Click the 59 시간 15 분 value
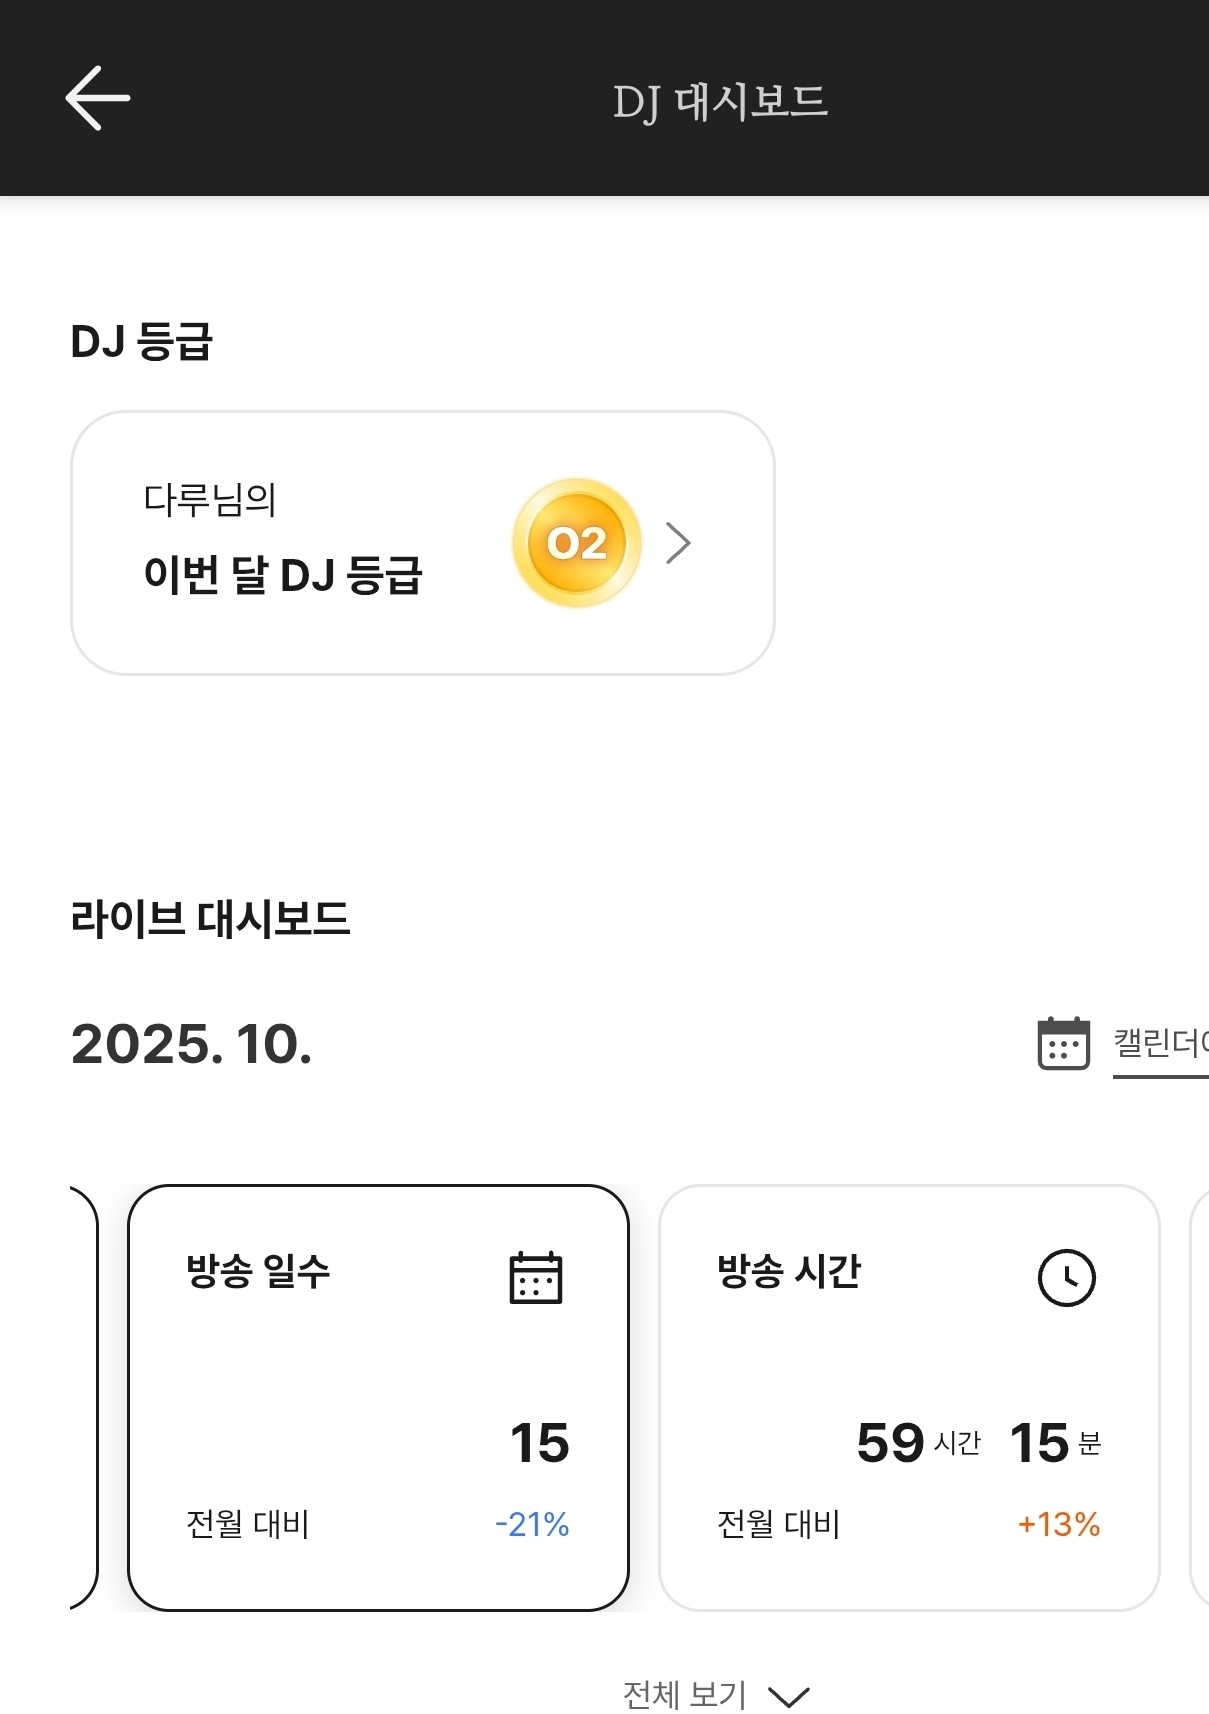The height and width of the screenshot is (1714, 1209). [x=978, y=1443]
